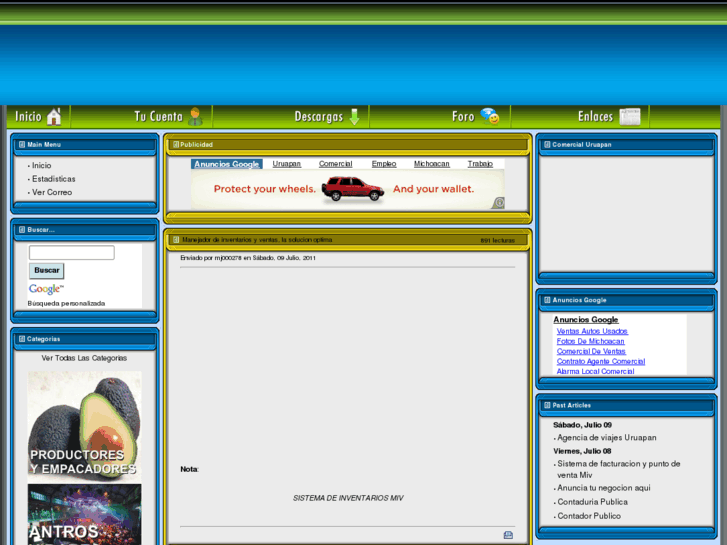Image resolution: width=727 pixels, height=545 pixels.
Task: Select Ver Correo in the Main Menu
Action: point(52,192)
